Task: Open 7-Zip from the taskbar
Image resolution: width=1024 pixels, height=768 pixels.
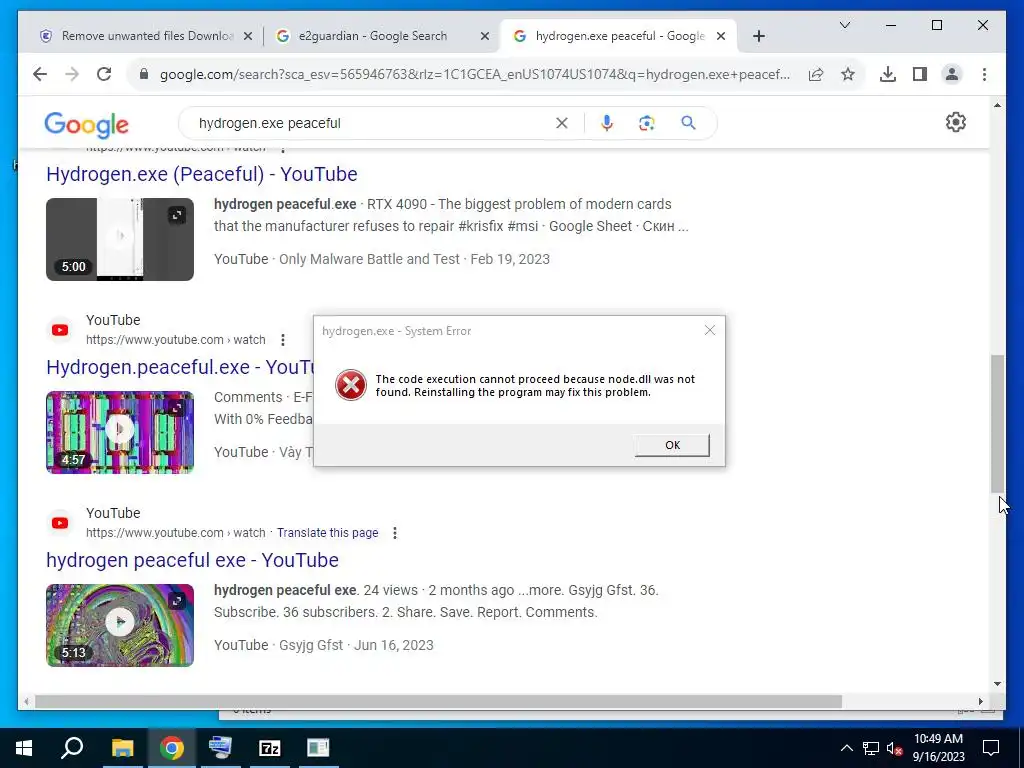Action: click(x=269, y=748)
